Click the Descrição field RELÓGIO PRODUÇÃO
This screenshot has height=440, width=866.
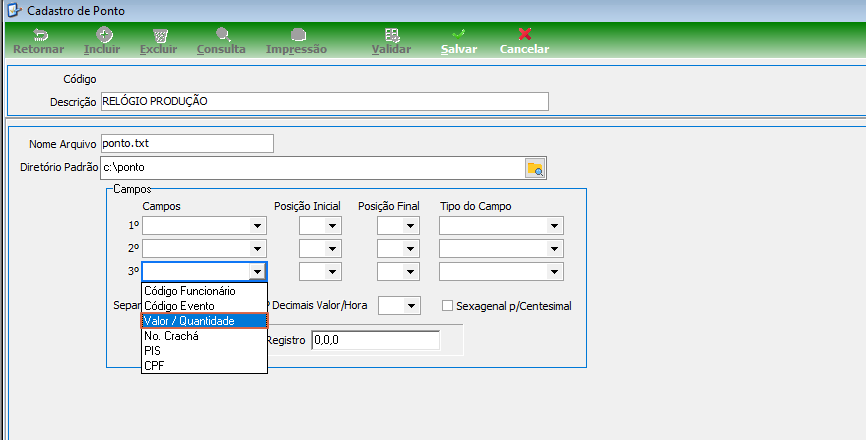pyautogui.click(x=325, y=102)
